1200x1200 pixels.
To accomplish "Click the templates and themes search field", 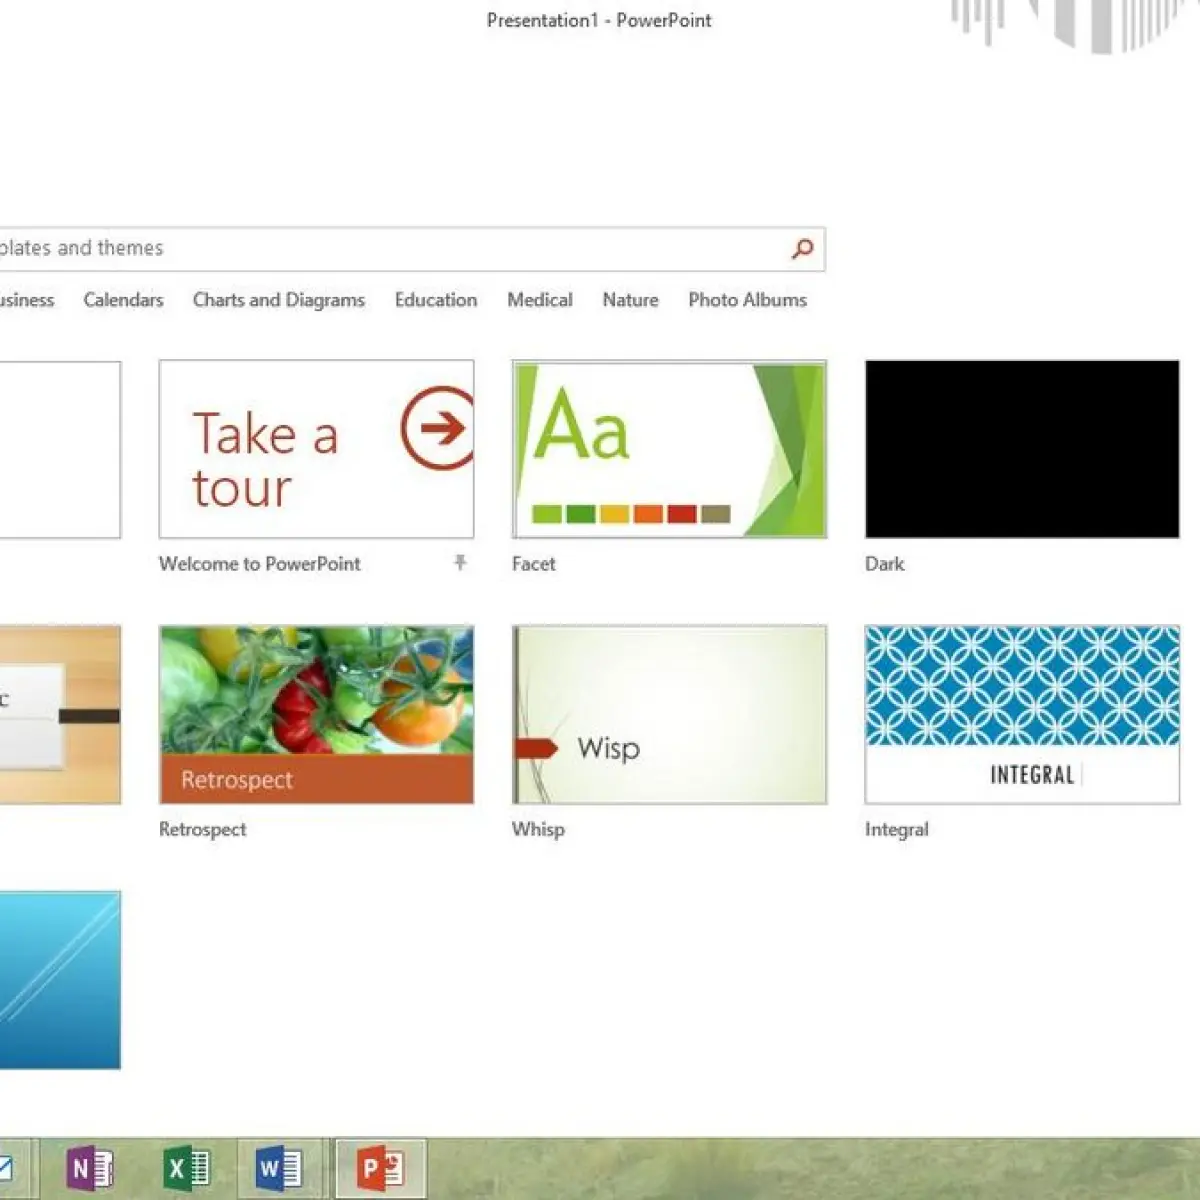I will tap(410, 249).
